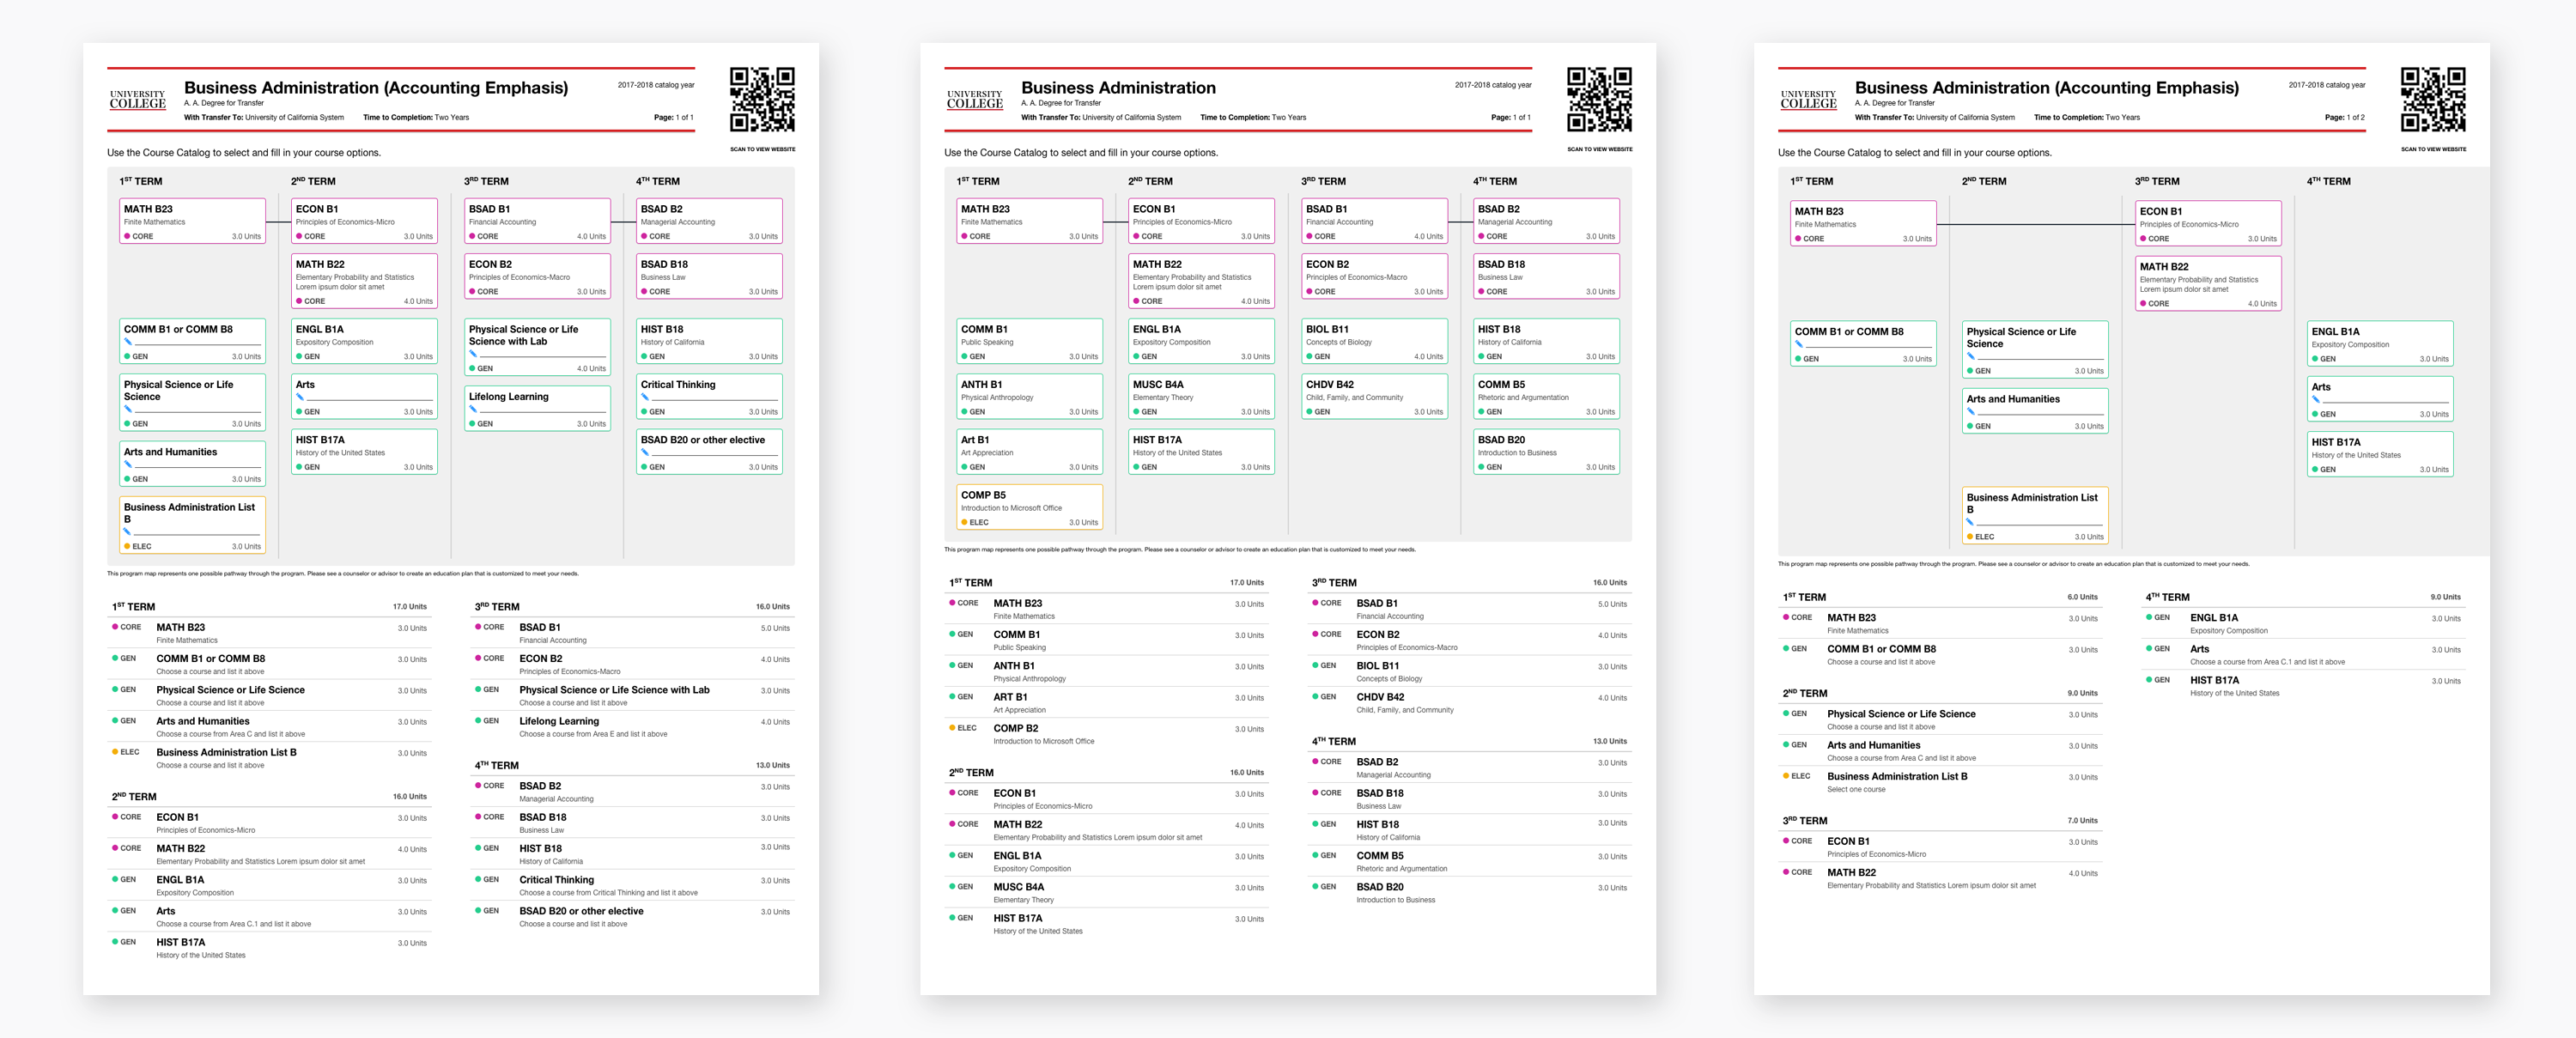Click the QR code on the plain Business Administration page
The image size is (2576, 1038).
[1599, 100]
